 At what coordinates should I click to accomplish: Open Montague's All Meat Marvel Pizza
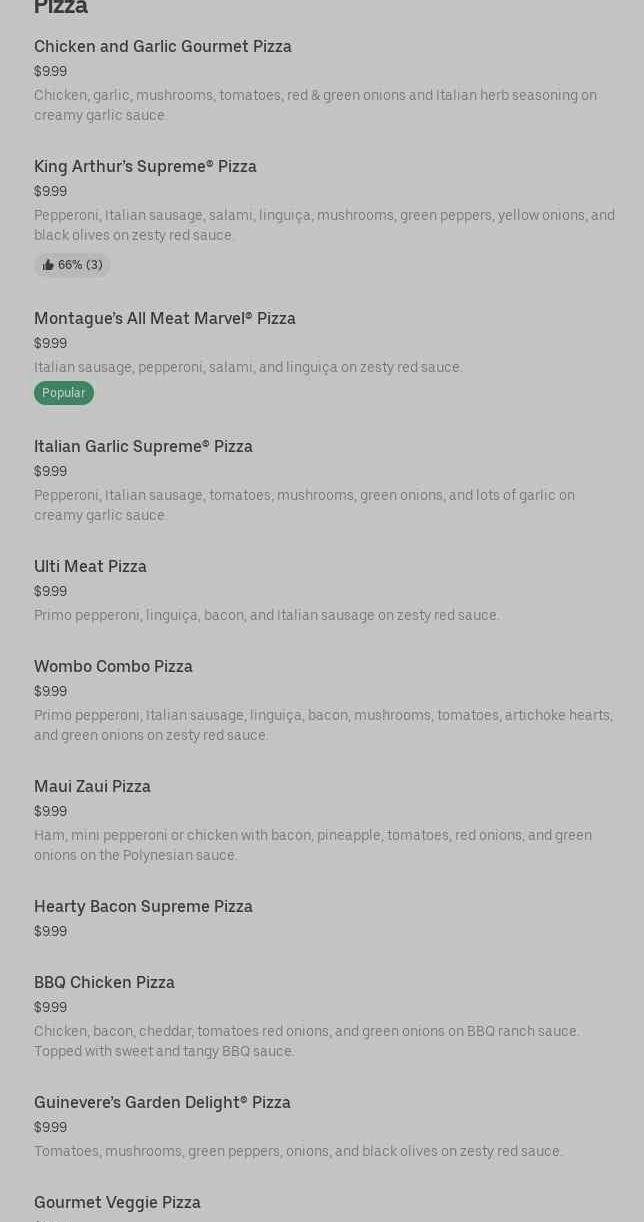[165, 319]
